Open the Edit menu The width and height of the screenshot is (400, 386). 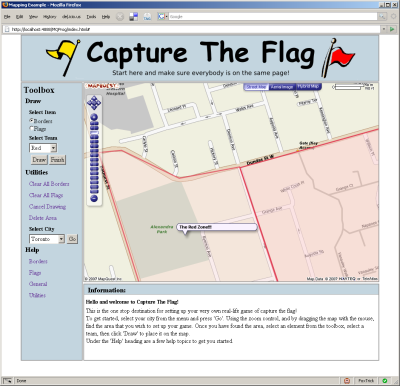point(20,17)
